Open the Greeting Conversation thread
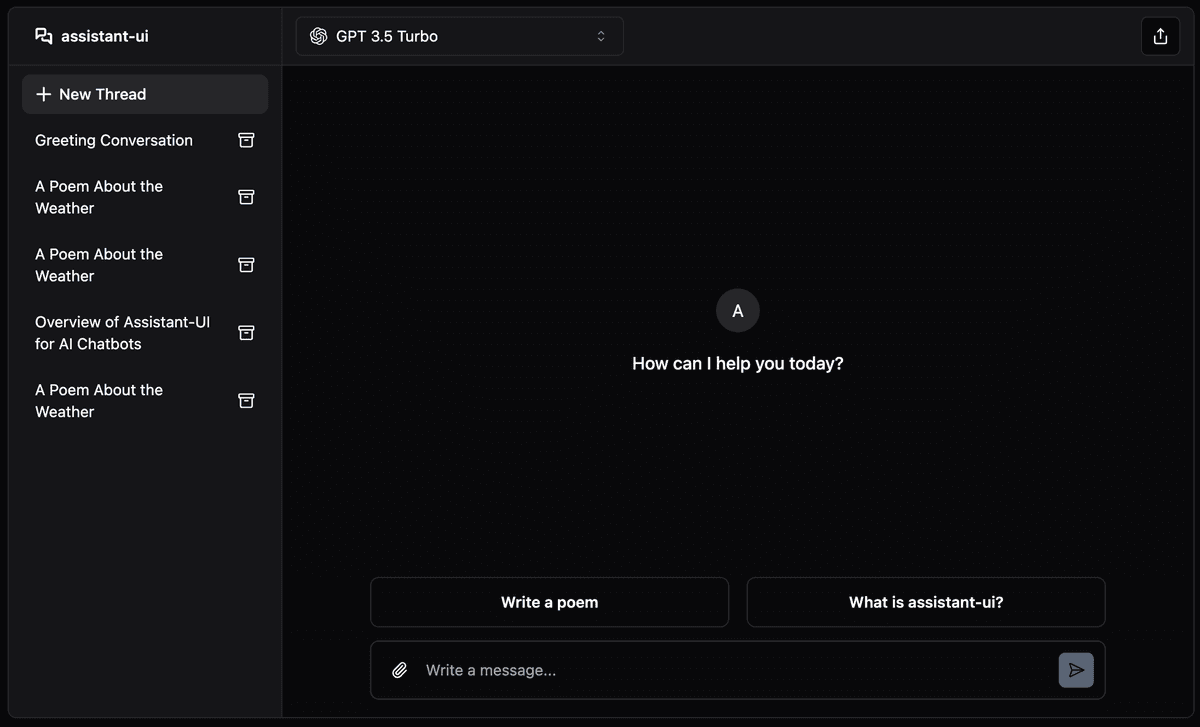1200x727 pixels. [114, 140]
